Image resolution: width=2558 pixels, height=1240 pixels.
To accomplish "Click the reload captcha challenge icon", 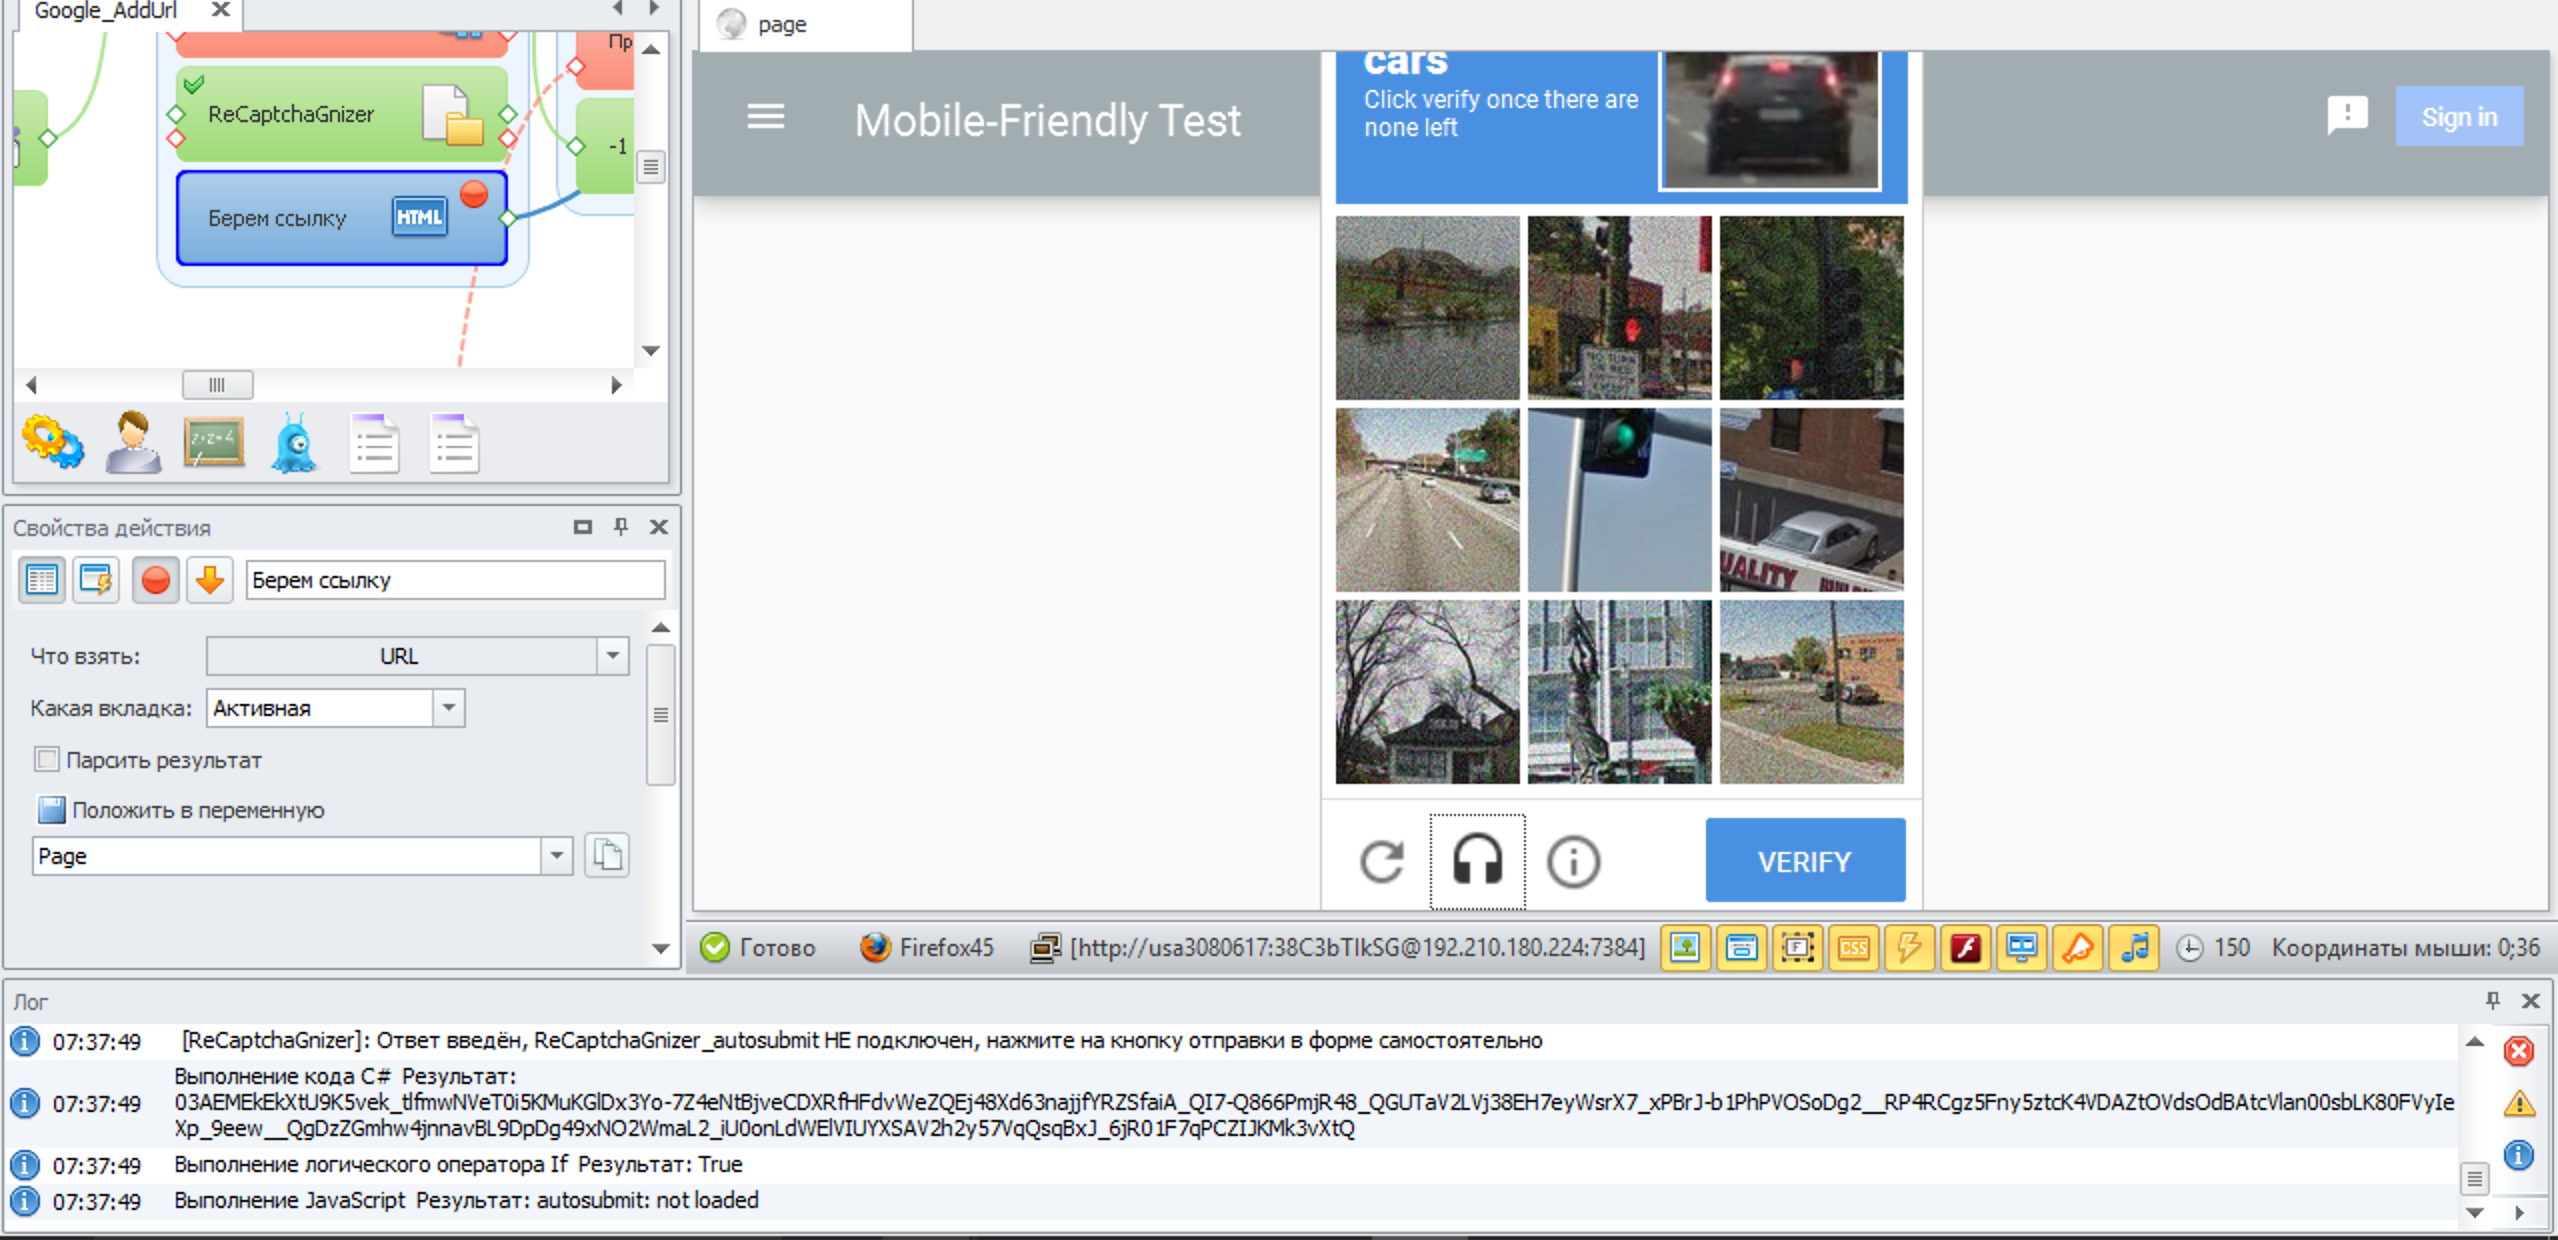I will (1382, 861).
